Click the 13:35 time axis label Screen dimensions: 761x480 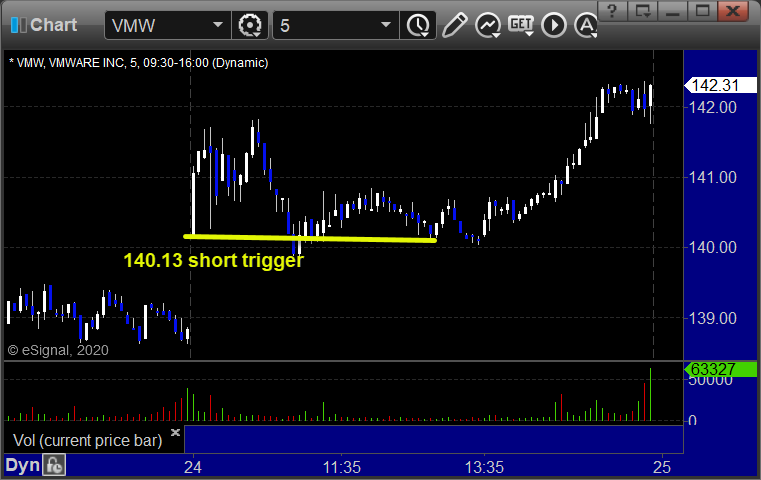pos(484,468)
